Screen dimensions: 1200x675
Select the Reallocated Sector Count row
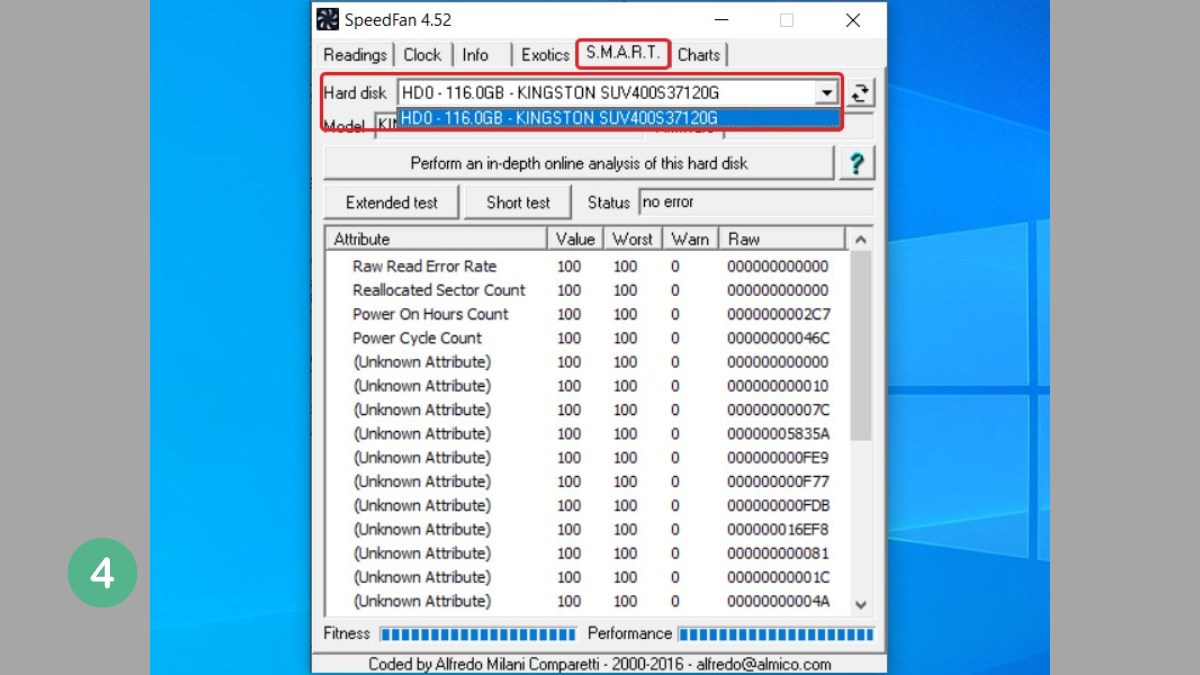[587, 290]
